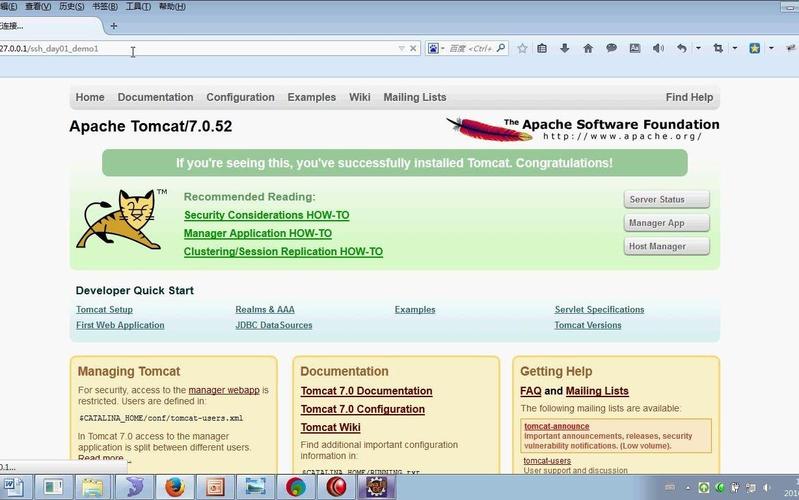
Task: Open dropdown arrow next to undo icon
Action: (x=698, y=48)
